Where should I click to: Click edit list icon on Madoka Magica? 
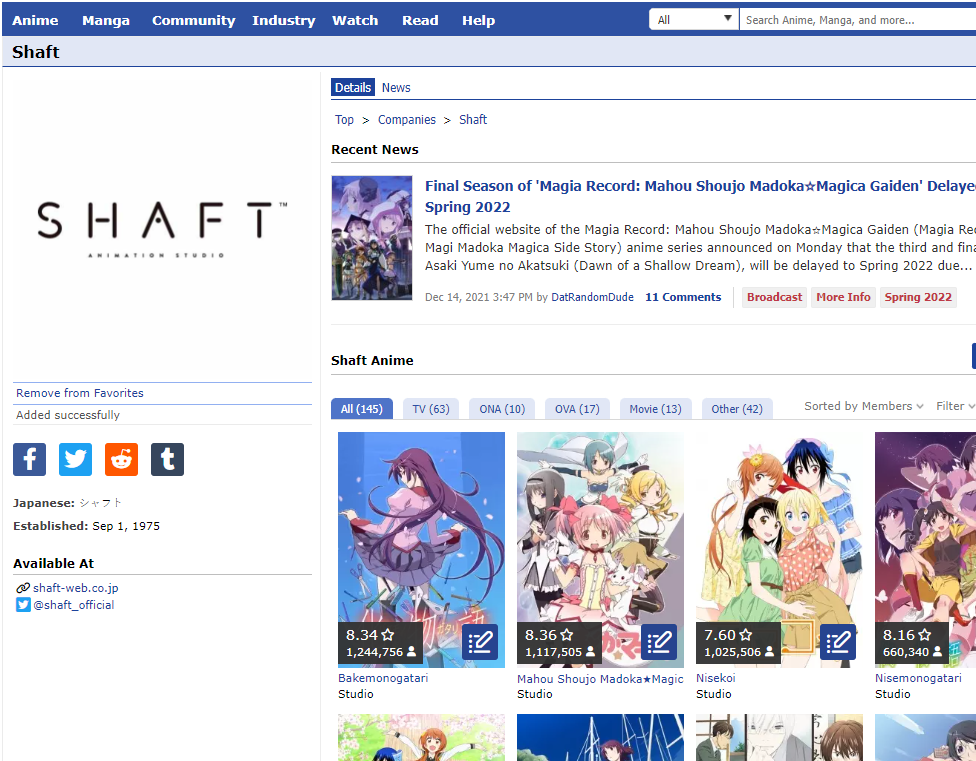click(x=659, y=642)
